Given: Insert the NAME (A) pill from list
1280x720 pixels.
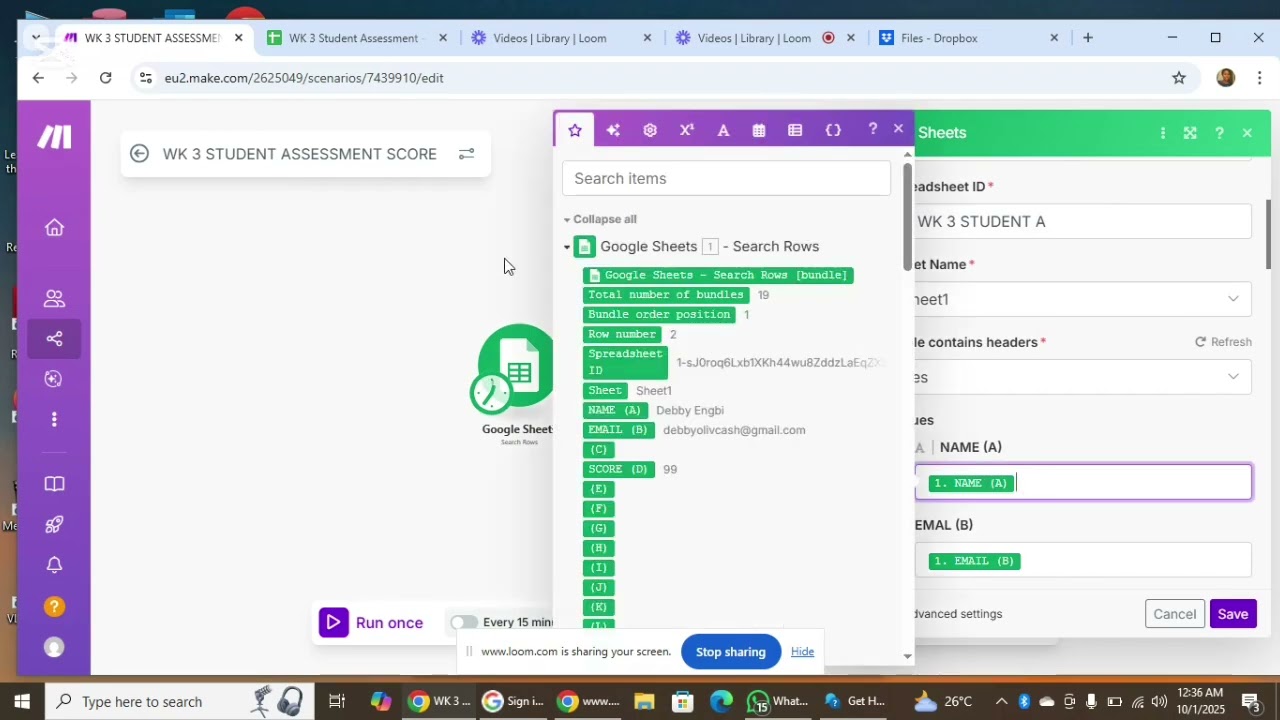Looking at the screenshot, I should [615, 411].
